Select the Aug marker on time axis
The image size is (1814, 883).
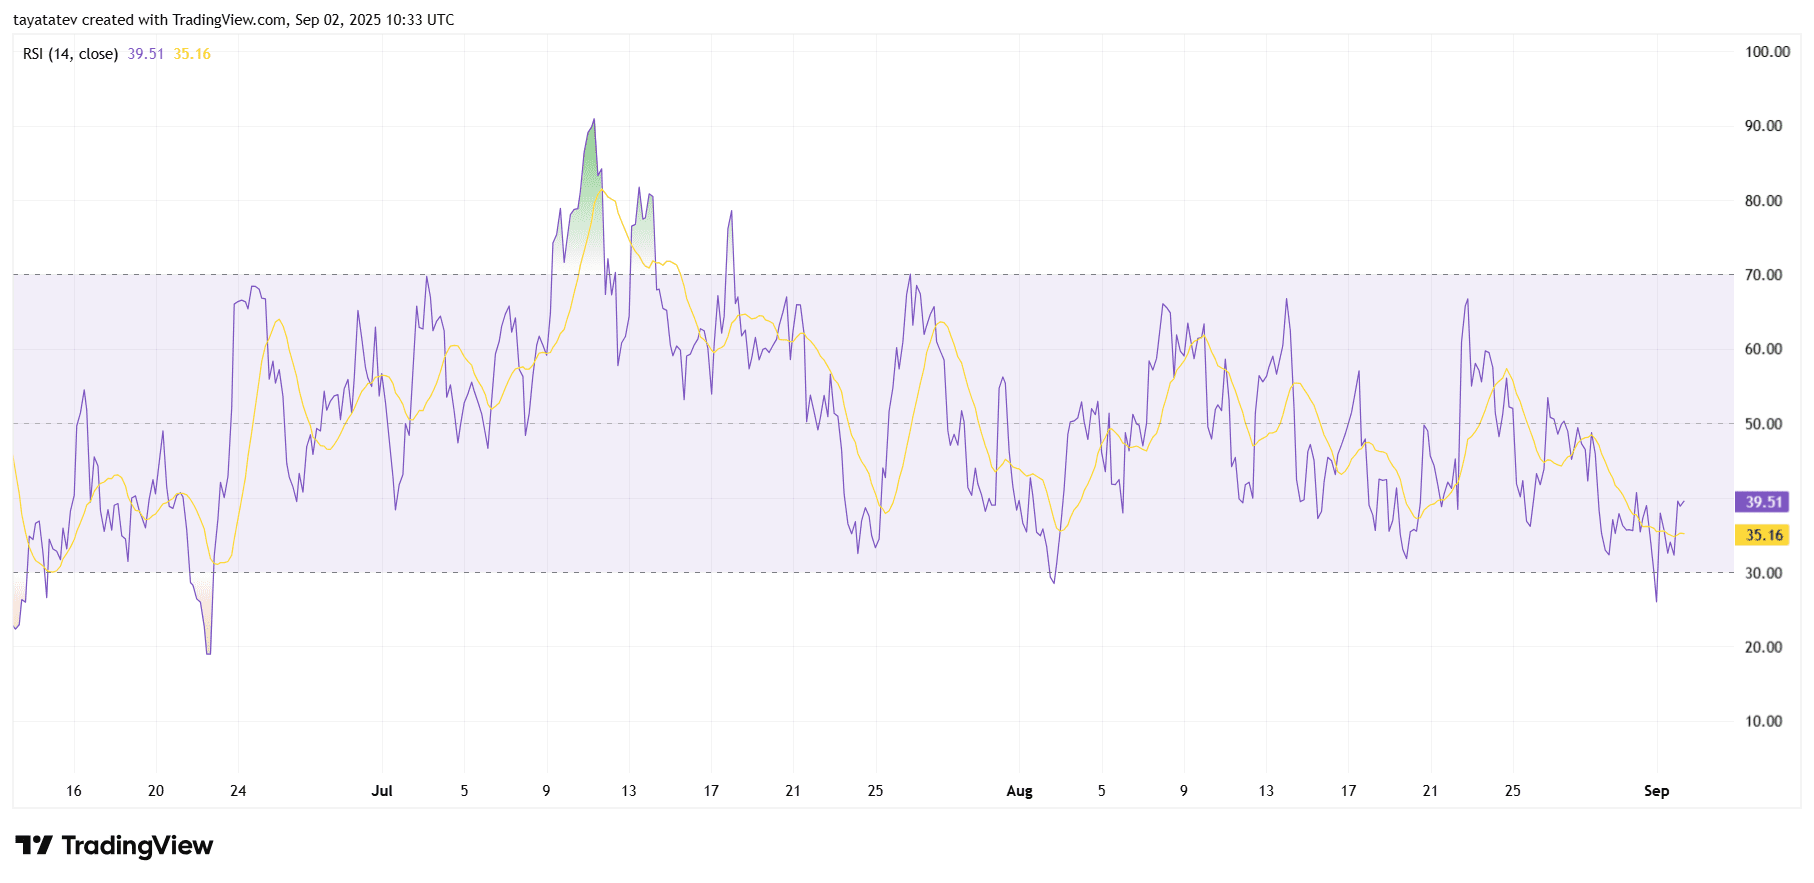(1019, 791)
